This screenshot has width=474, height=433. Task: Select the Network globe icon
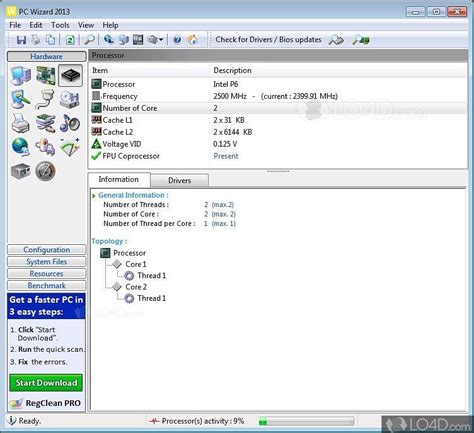21,147
